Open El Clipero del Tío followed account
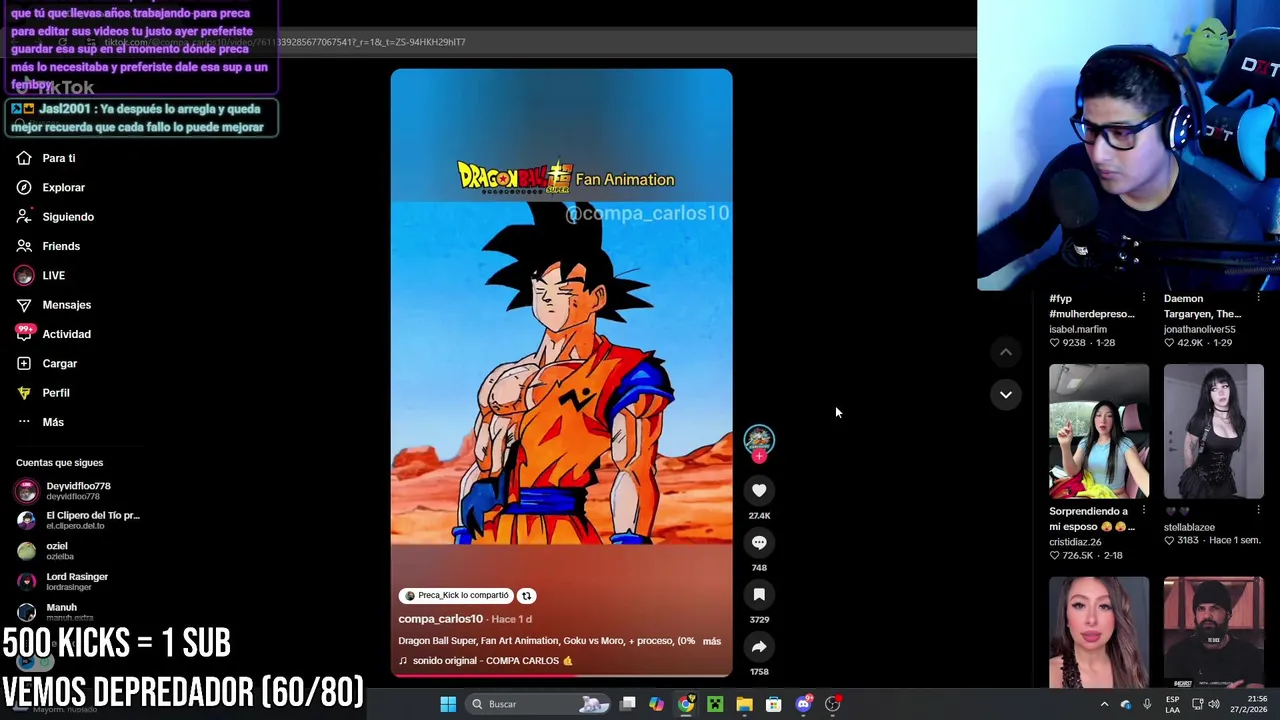The height and width of the screenshot is (720, 1280). tap(78, 520)
